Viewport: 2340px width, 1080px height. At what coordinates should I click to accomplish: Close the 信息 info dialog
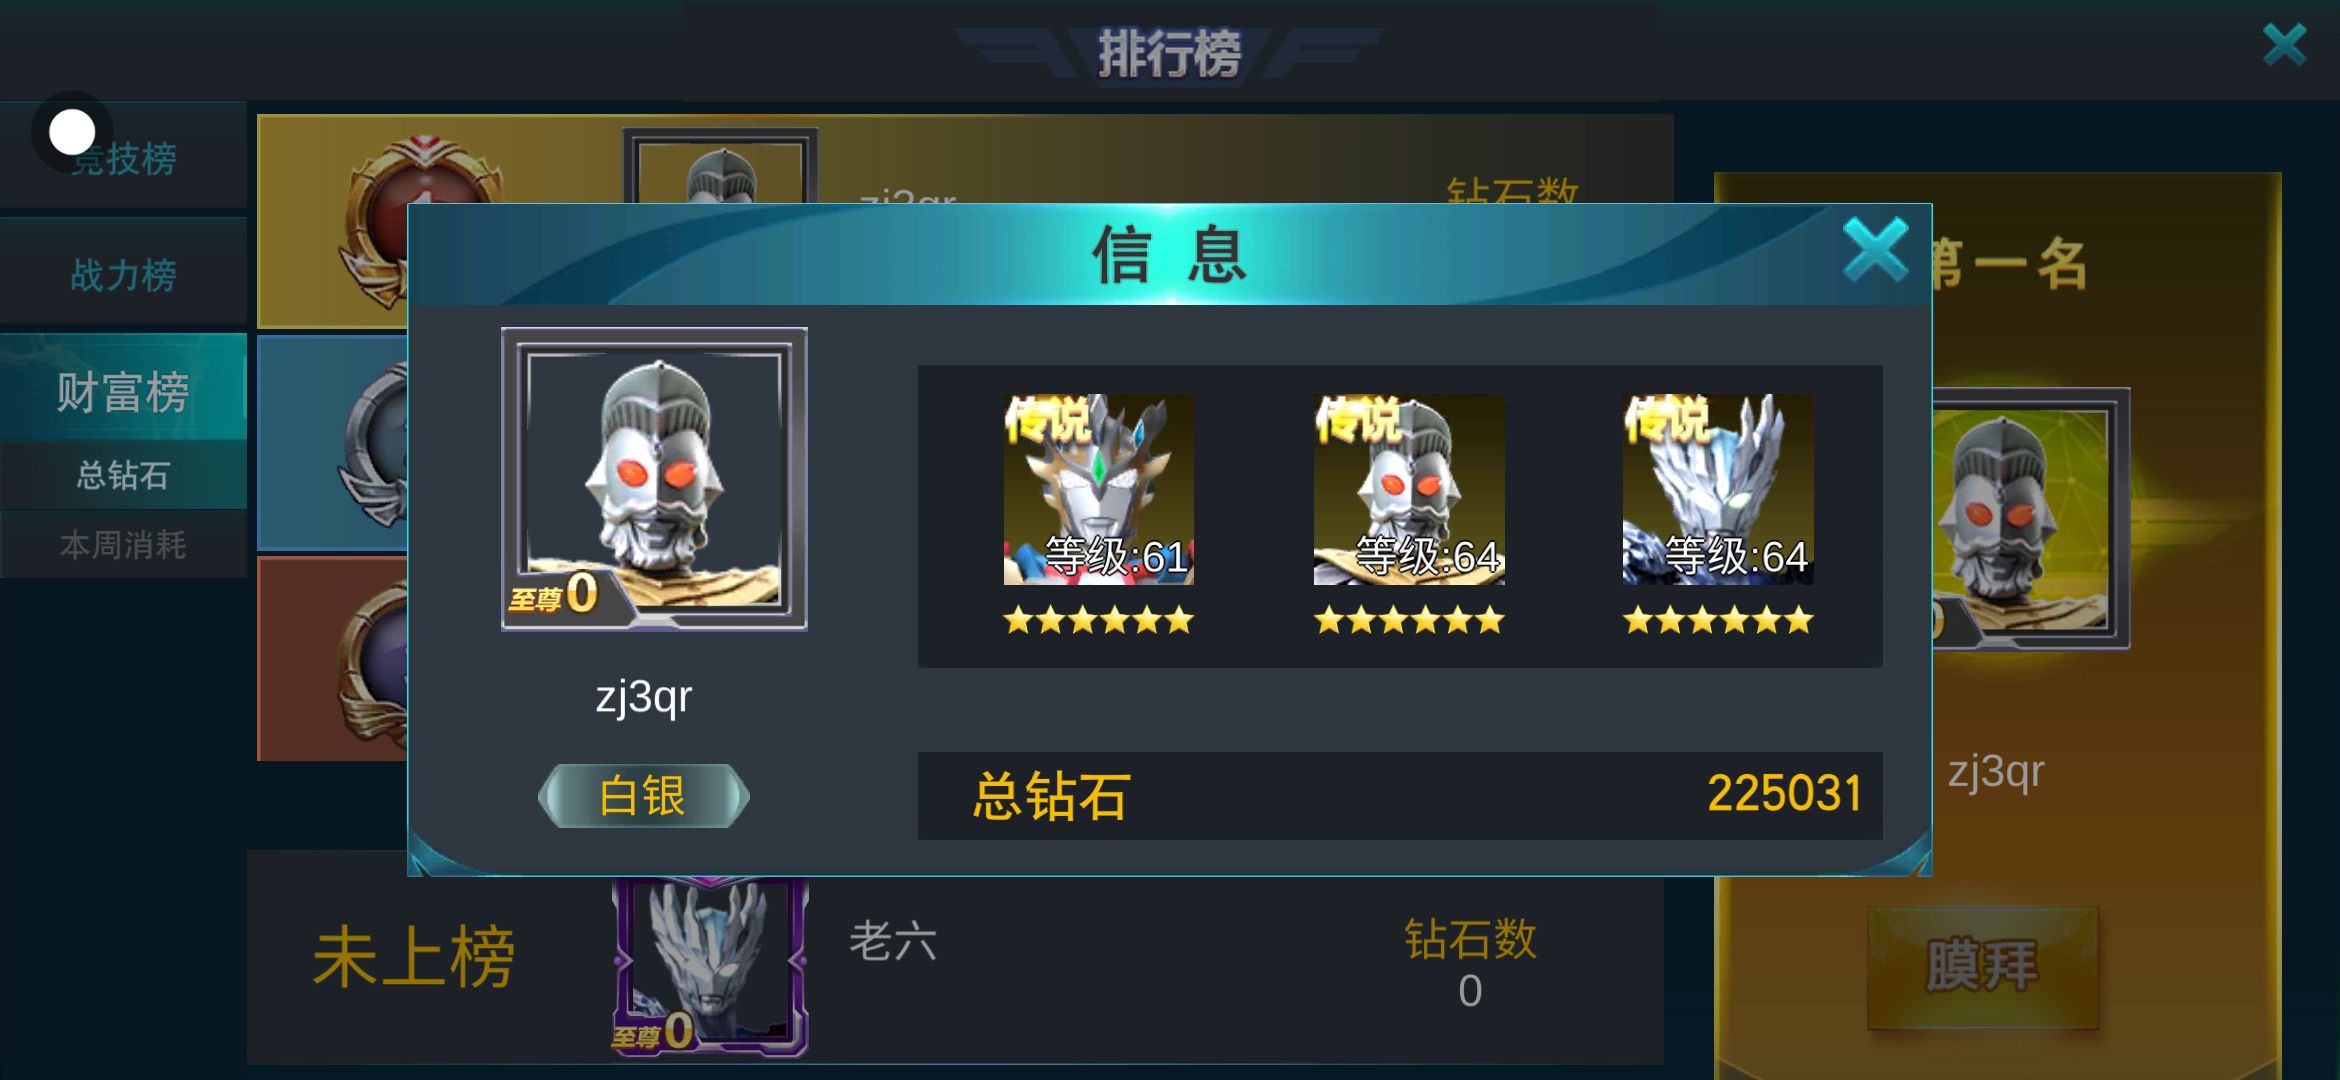[1876, 249]
